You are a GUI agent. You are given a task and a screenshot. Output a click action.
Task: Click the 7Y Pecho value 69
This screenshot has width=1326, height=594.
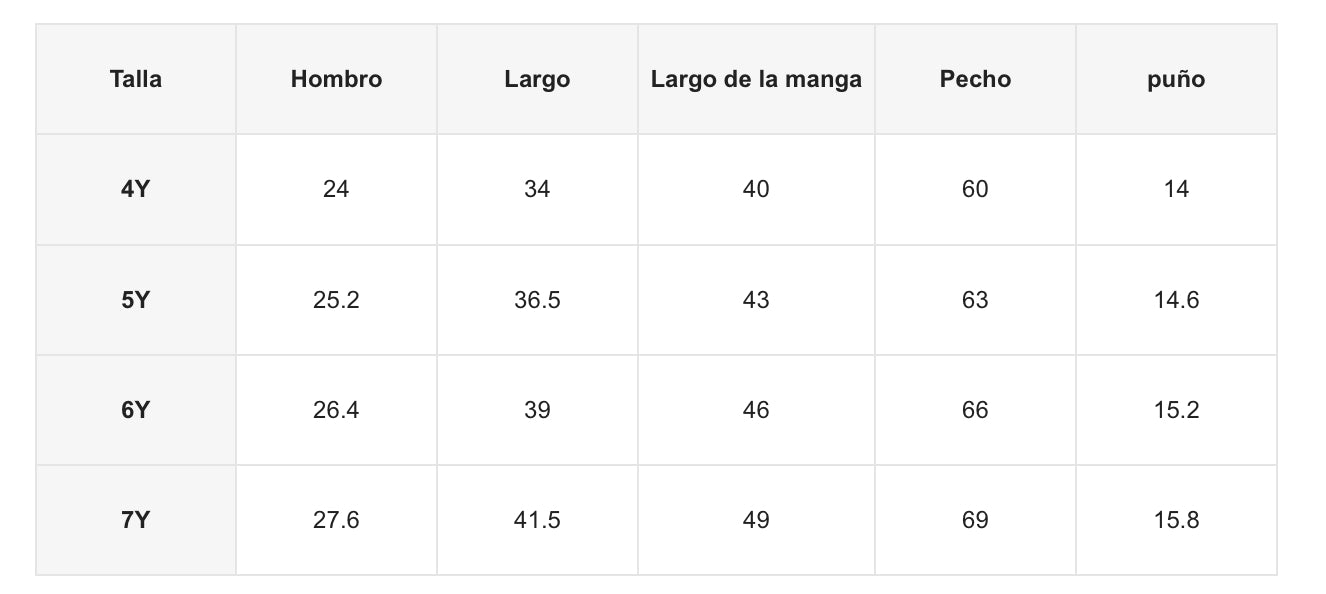[x=975, y=520]
